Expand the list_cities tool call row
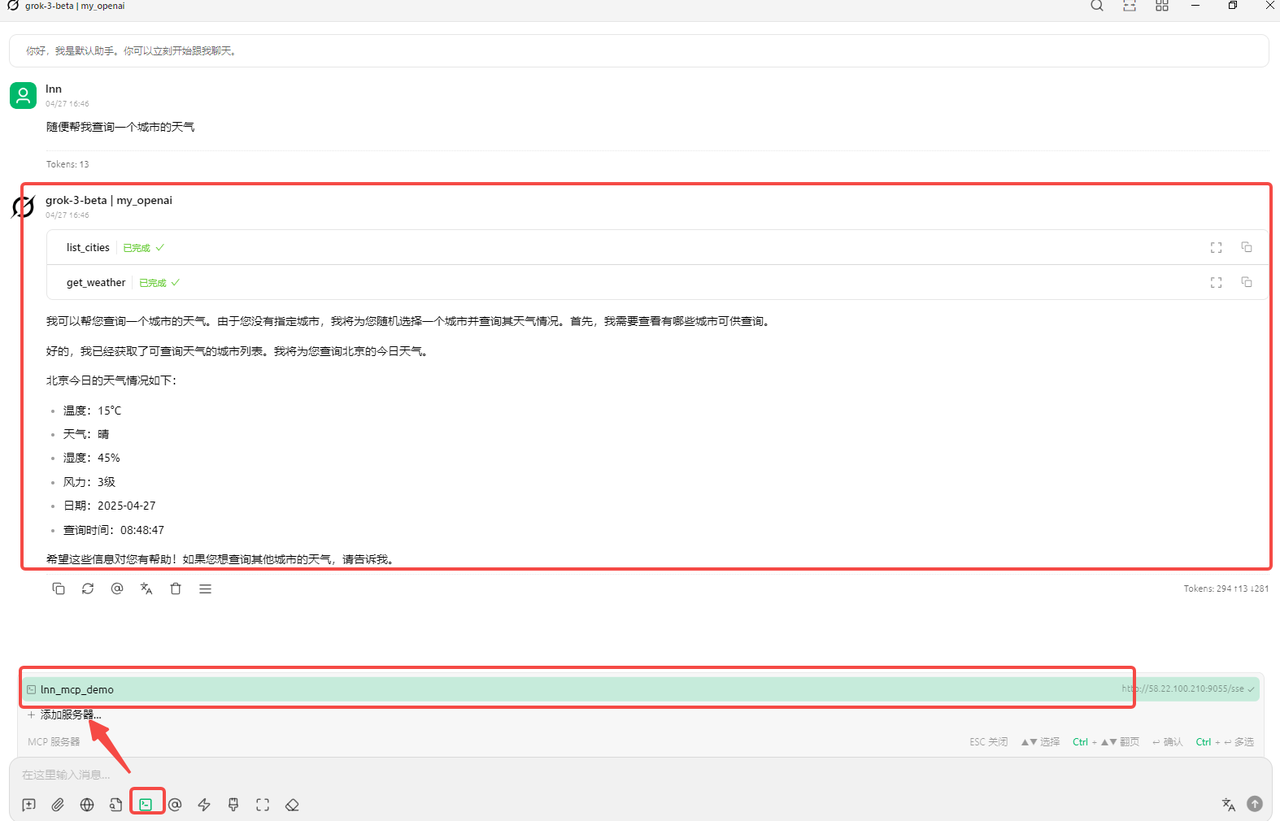1280x821 pixels. tap(657, 247)
